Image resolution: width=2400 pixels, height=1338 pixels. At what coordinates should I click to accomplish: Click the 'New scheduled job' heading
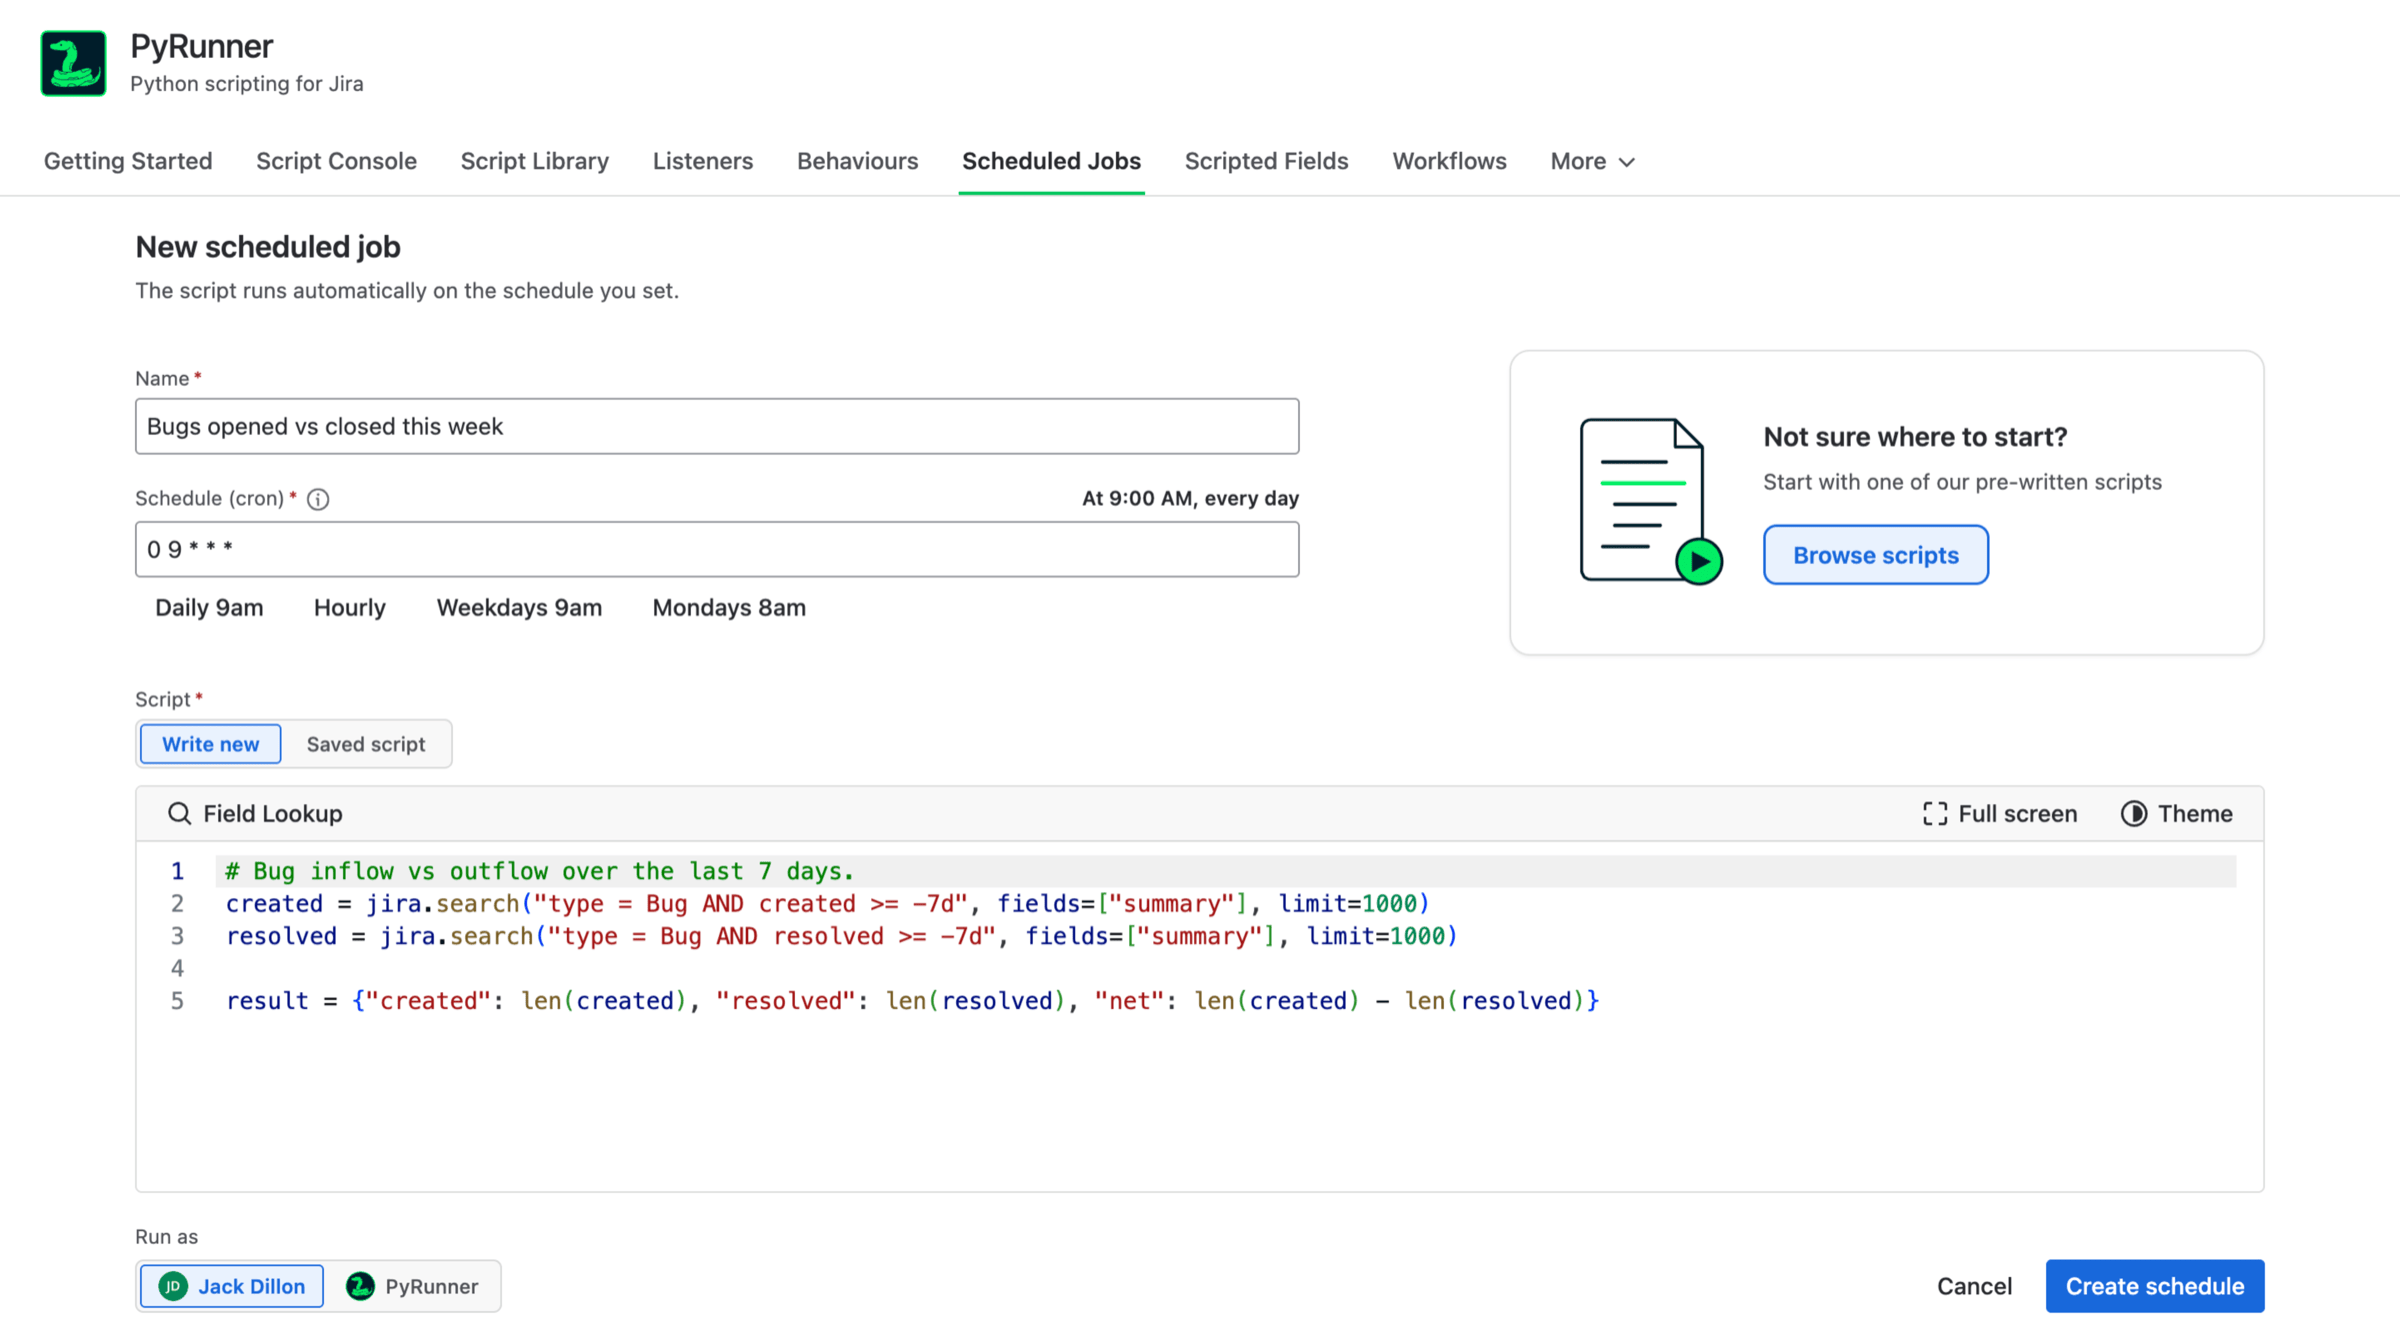point(268,247)
